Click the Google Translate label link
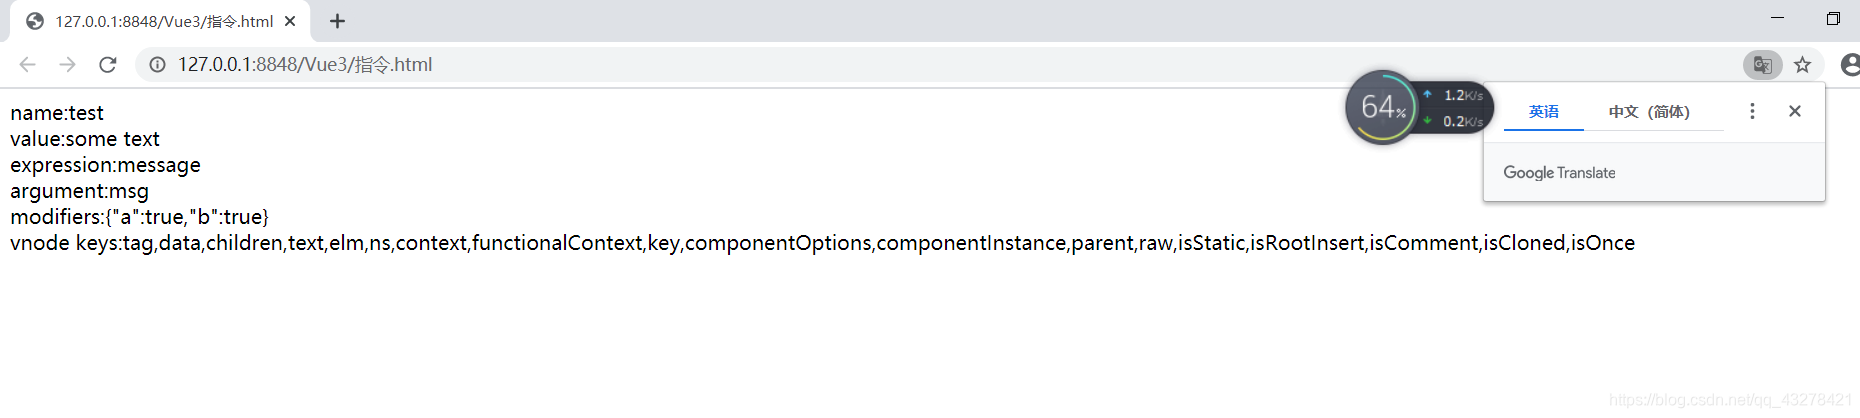 coord(1559,173)
